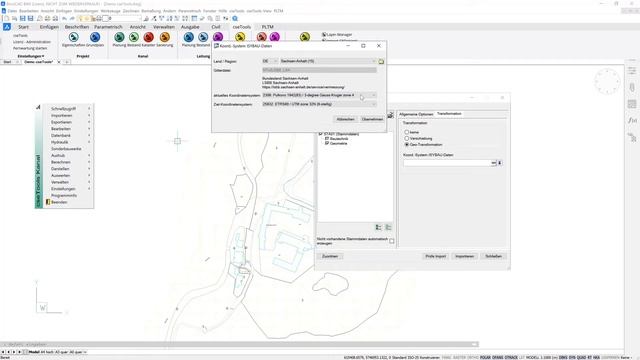Open the Civil ribbon tab
Image resolution: width=640 pixels, height=360 pixels.
[216, 27]
